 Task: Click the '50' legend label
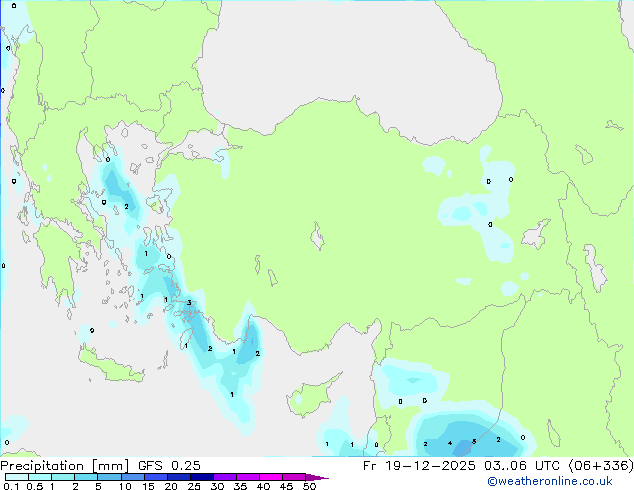(x=310, y=486)
